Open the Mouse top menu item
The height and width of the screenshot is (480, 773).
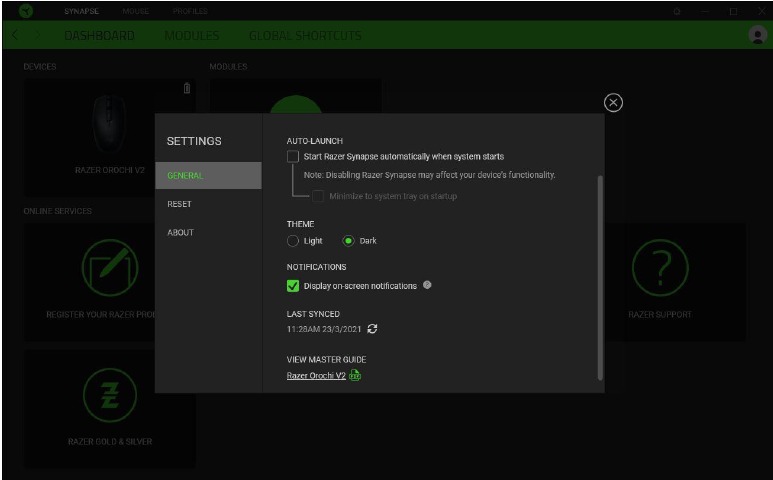click(x=136, y=11)
